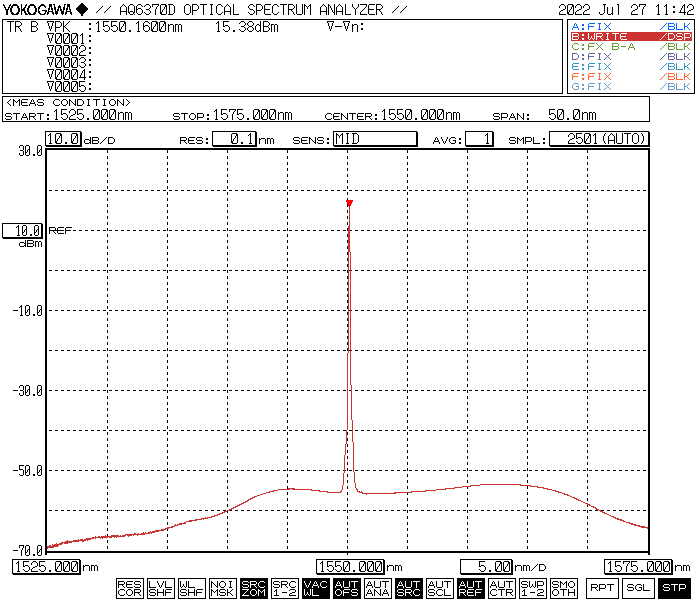Click the LVL SHF indicator icon
Image resolution: width=700 pixels, height=600 pixels.
click(x=160, y=588)
